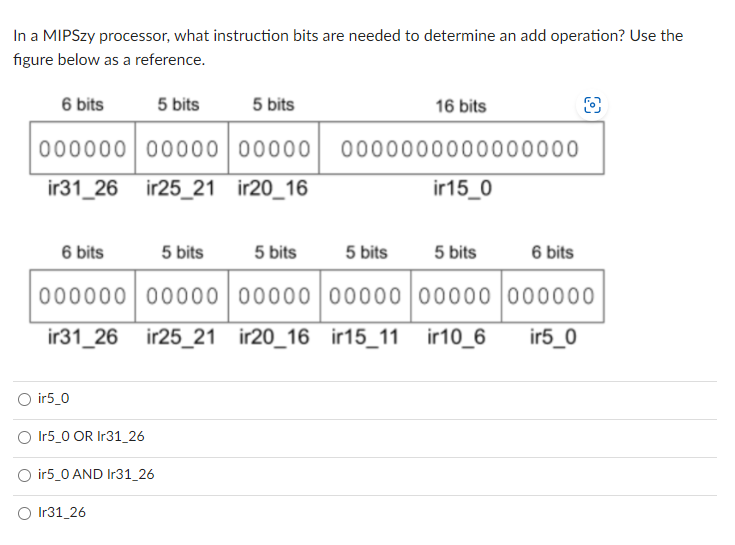Click the top diagram's cell above ir25_21
This screenshot has height=545, width=735.
click(x=182, y=149)
